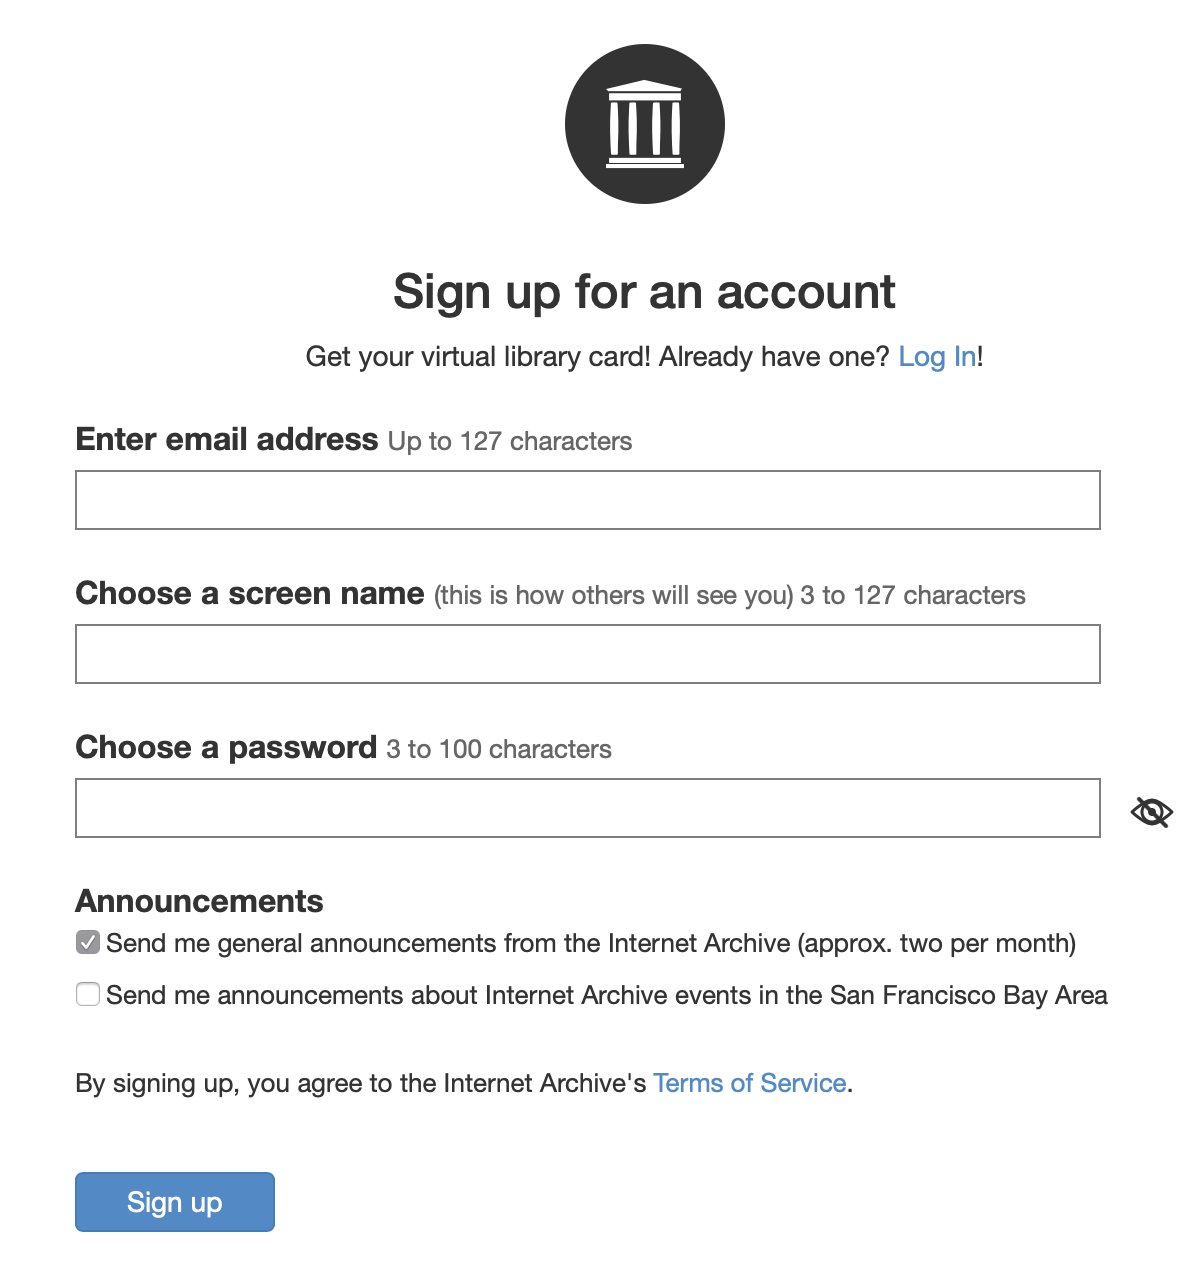Select the screen name input field
Image resolution: width=1194 pixels, height=1276 pixels.
click(x=587, y=654)
